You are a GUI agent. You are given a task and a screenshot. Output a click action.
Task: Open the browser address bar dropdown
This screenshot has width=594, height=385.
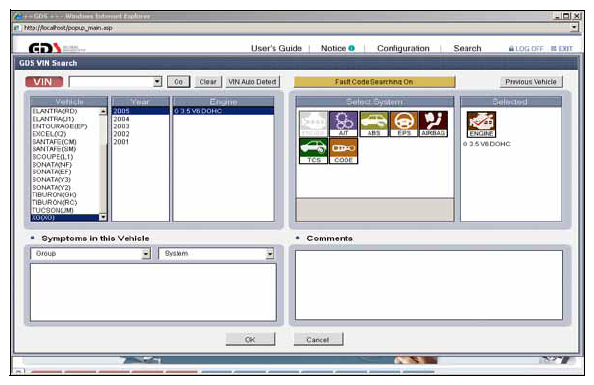[x=574, y=27]
